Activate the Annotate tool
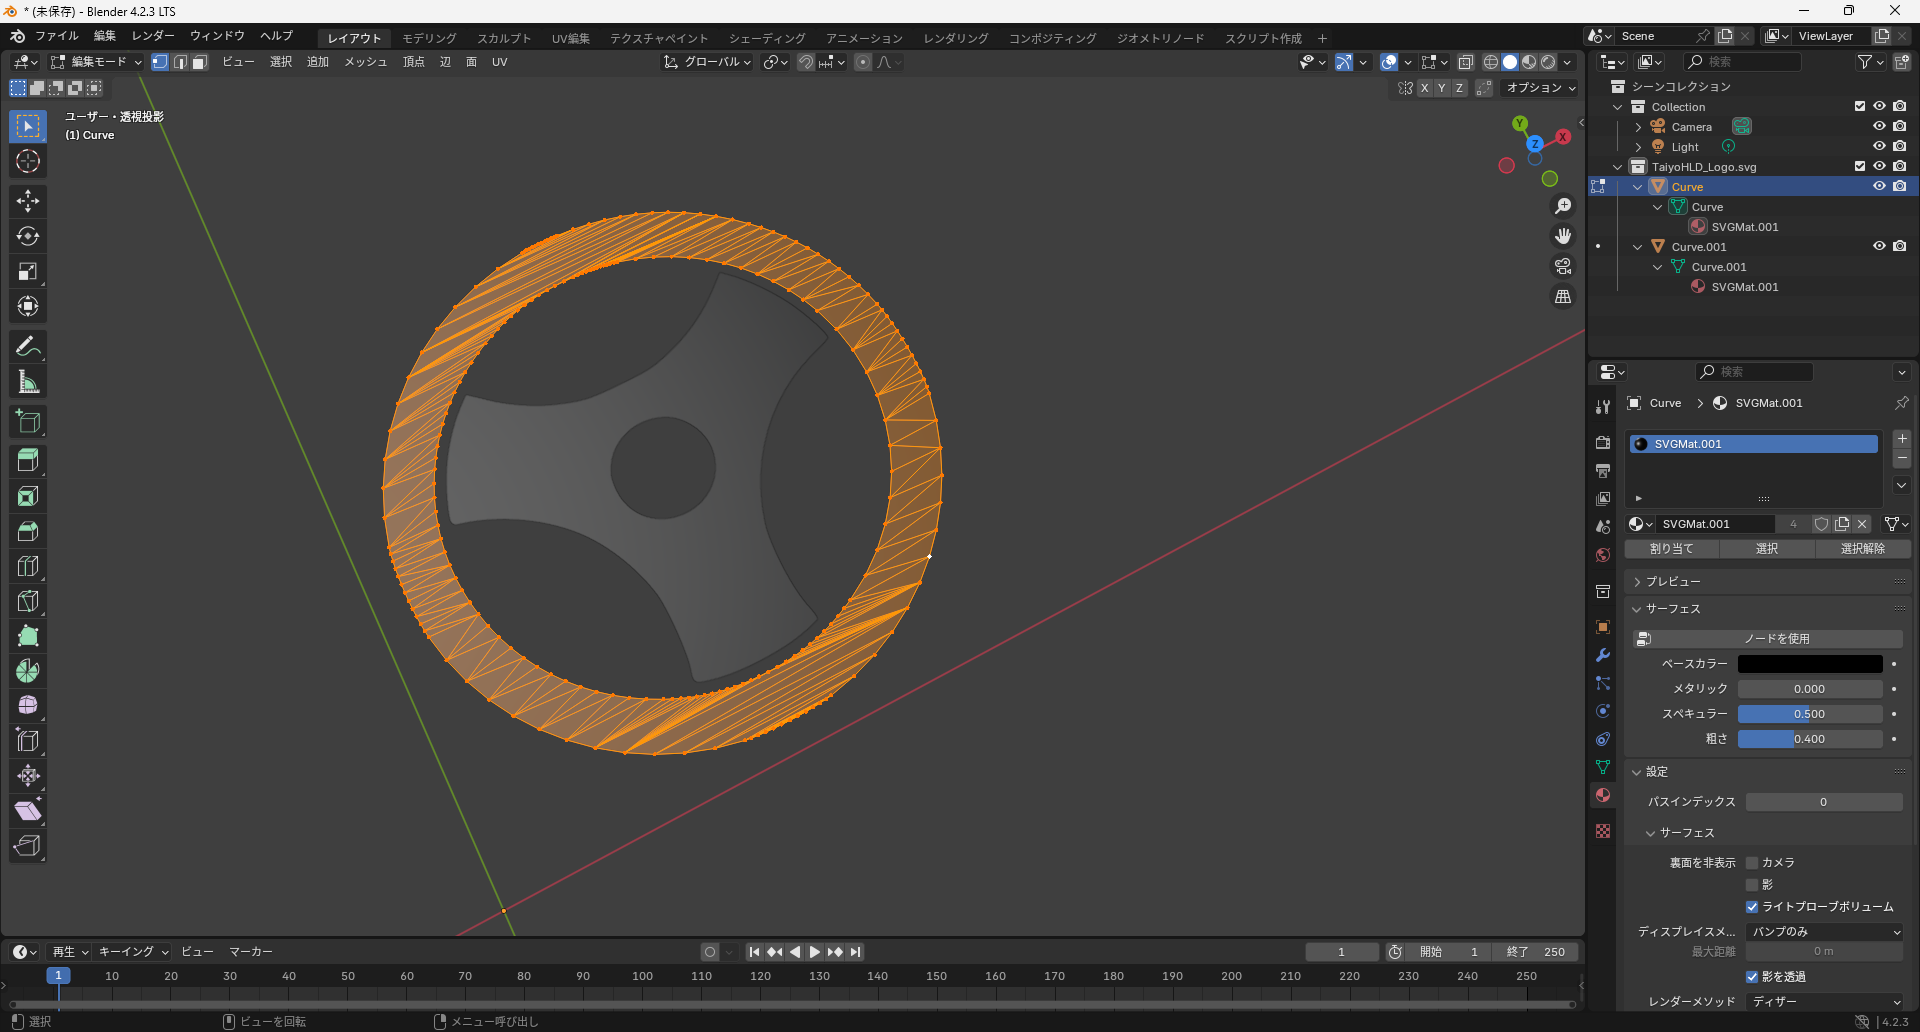The height and width of the screenshot is (1032, 1920). point(28,346)
